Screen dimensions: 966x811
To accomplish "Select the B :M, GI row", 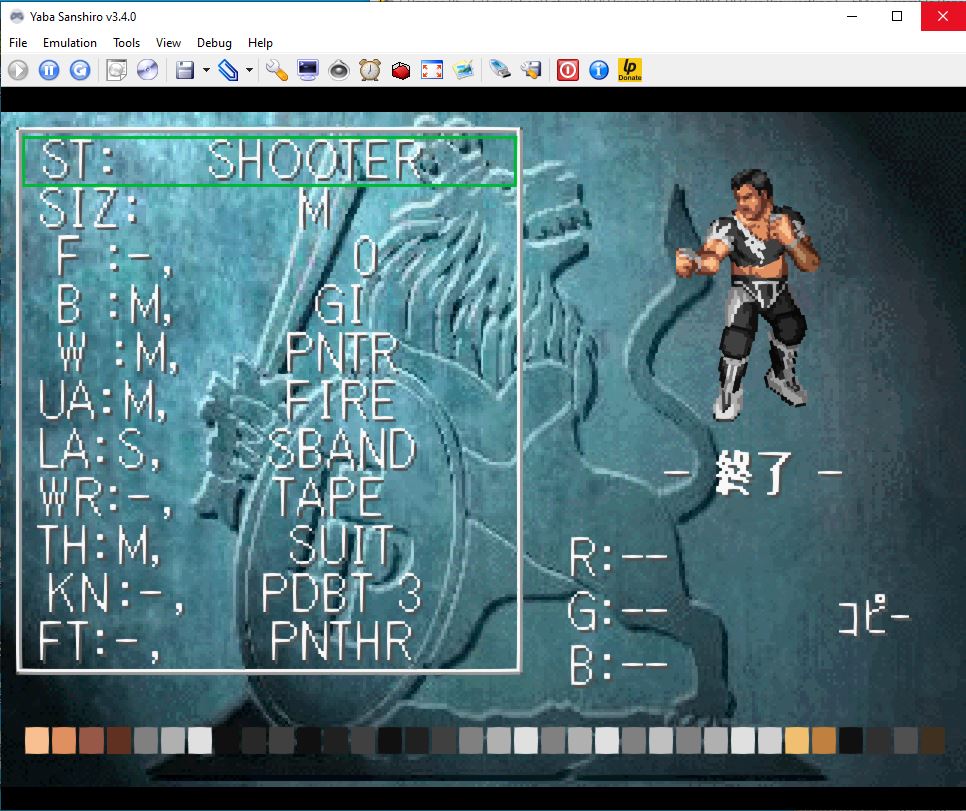I will coord(269,304).
